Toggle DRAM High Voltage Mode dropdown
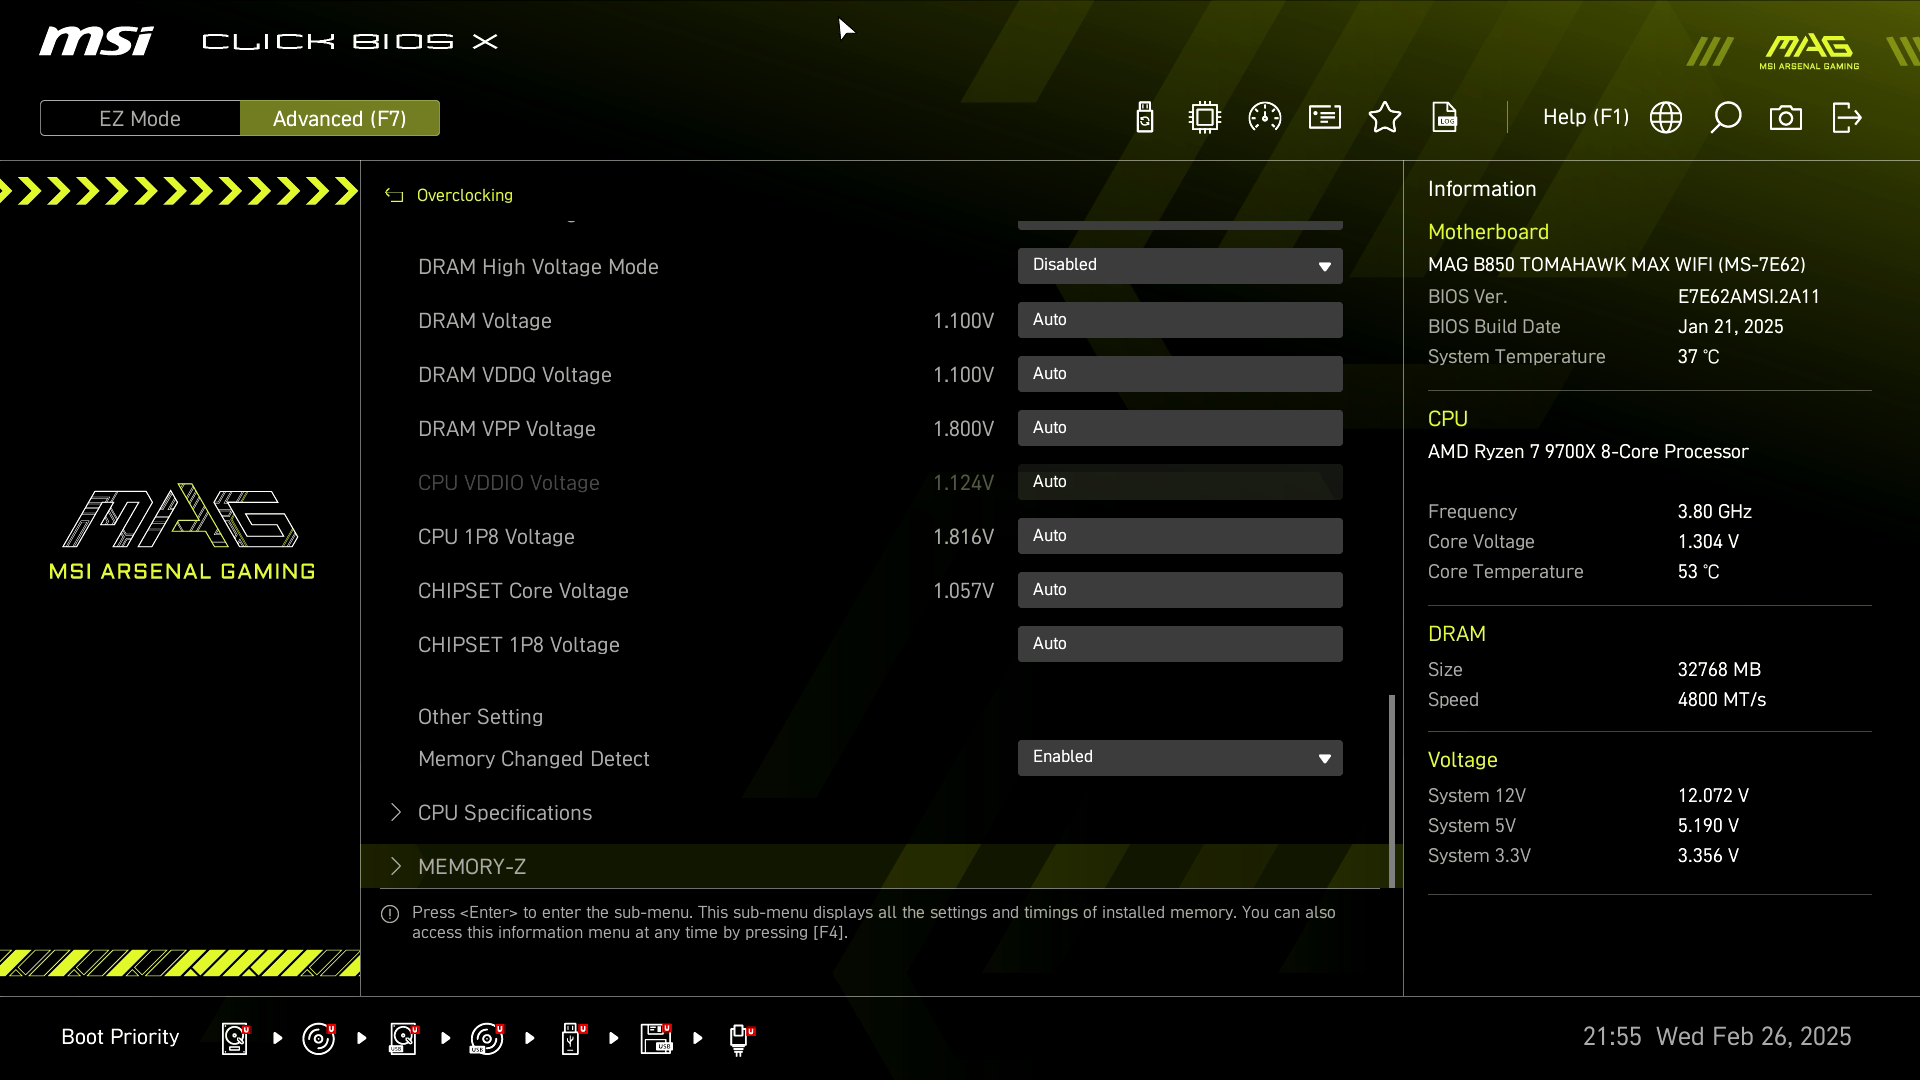This screenshot has height=1080, width=1920. click(1325, 264)
